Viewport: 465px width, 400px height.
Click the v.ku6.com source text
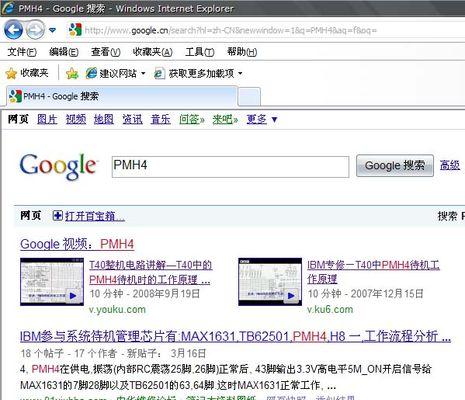point(330,309)
